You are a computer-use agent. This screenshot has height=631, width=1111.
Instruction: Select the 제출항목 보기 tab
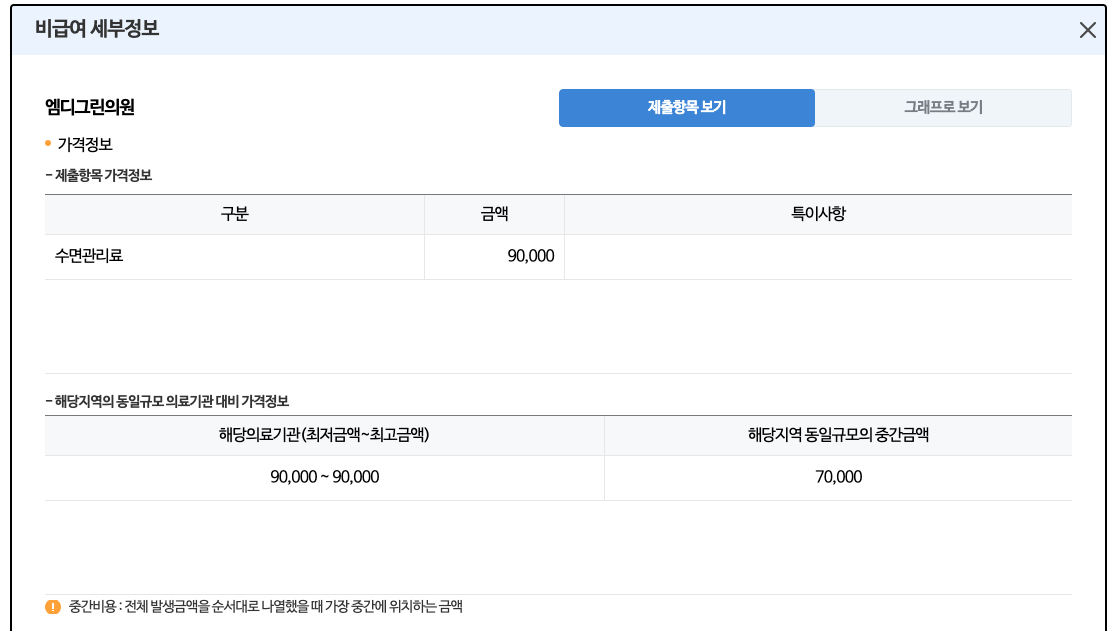point(687,107)
